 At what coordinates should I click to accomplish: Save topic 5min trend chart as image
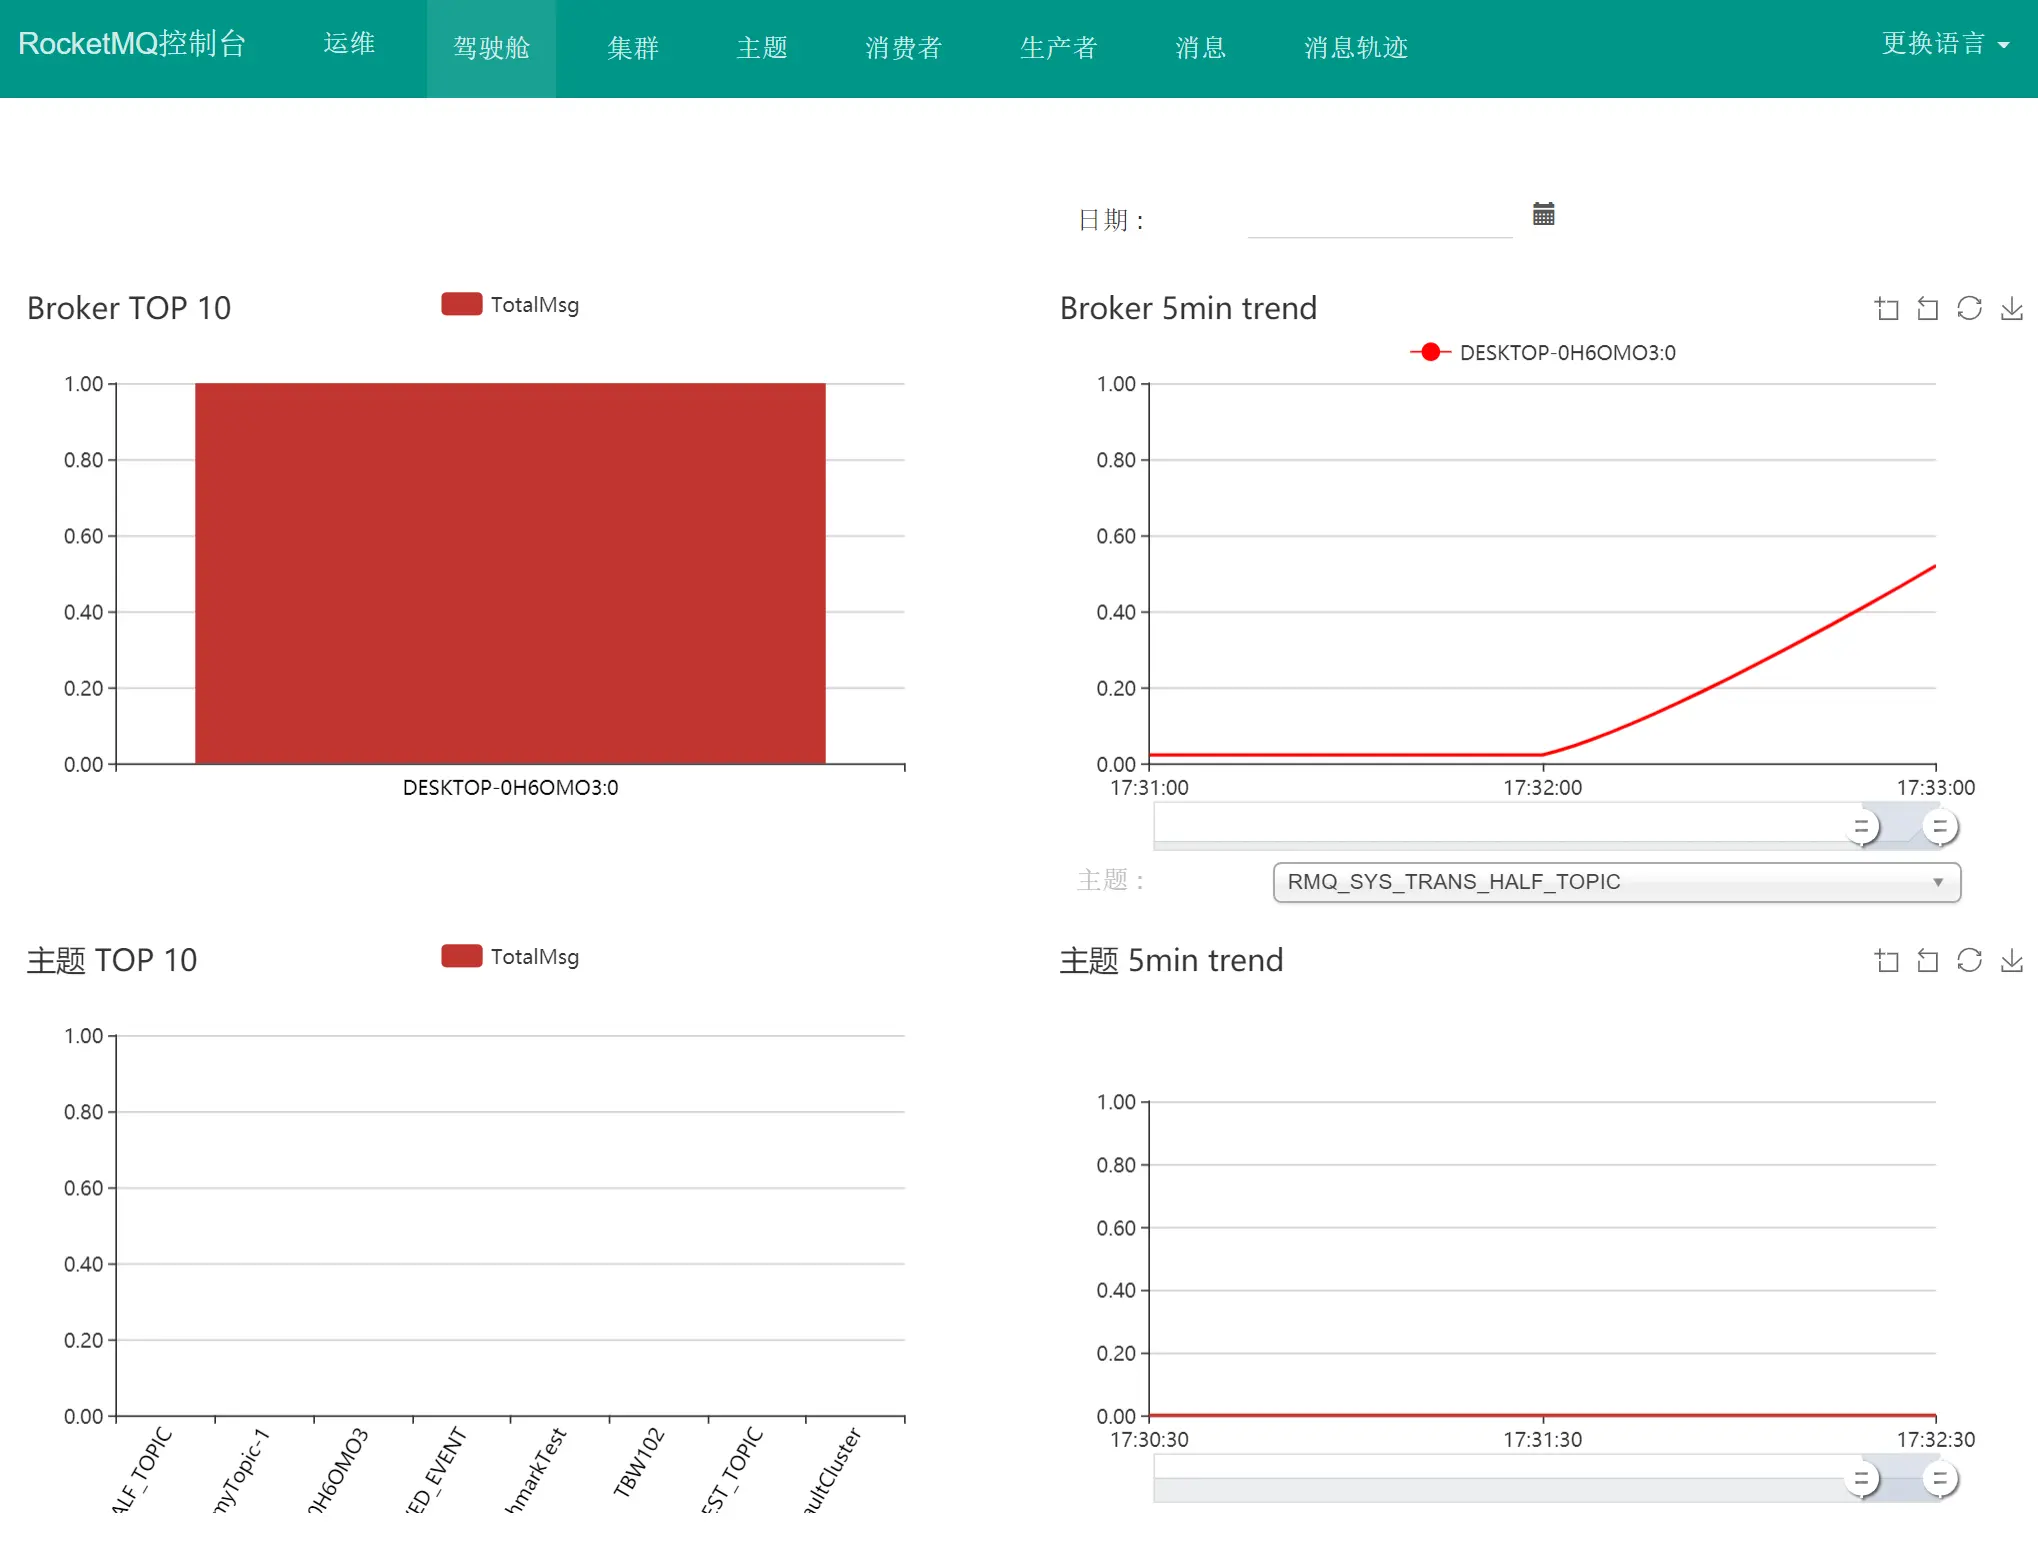(x=2011, y=961)
